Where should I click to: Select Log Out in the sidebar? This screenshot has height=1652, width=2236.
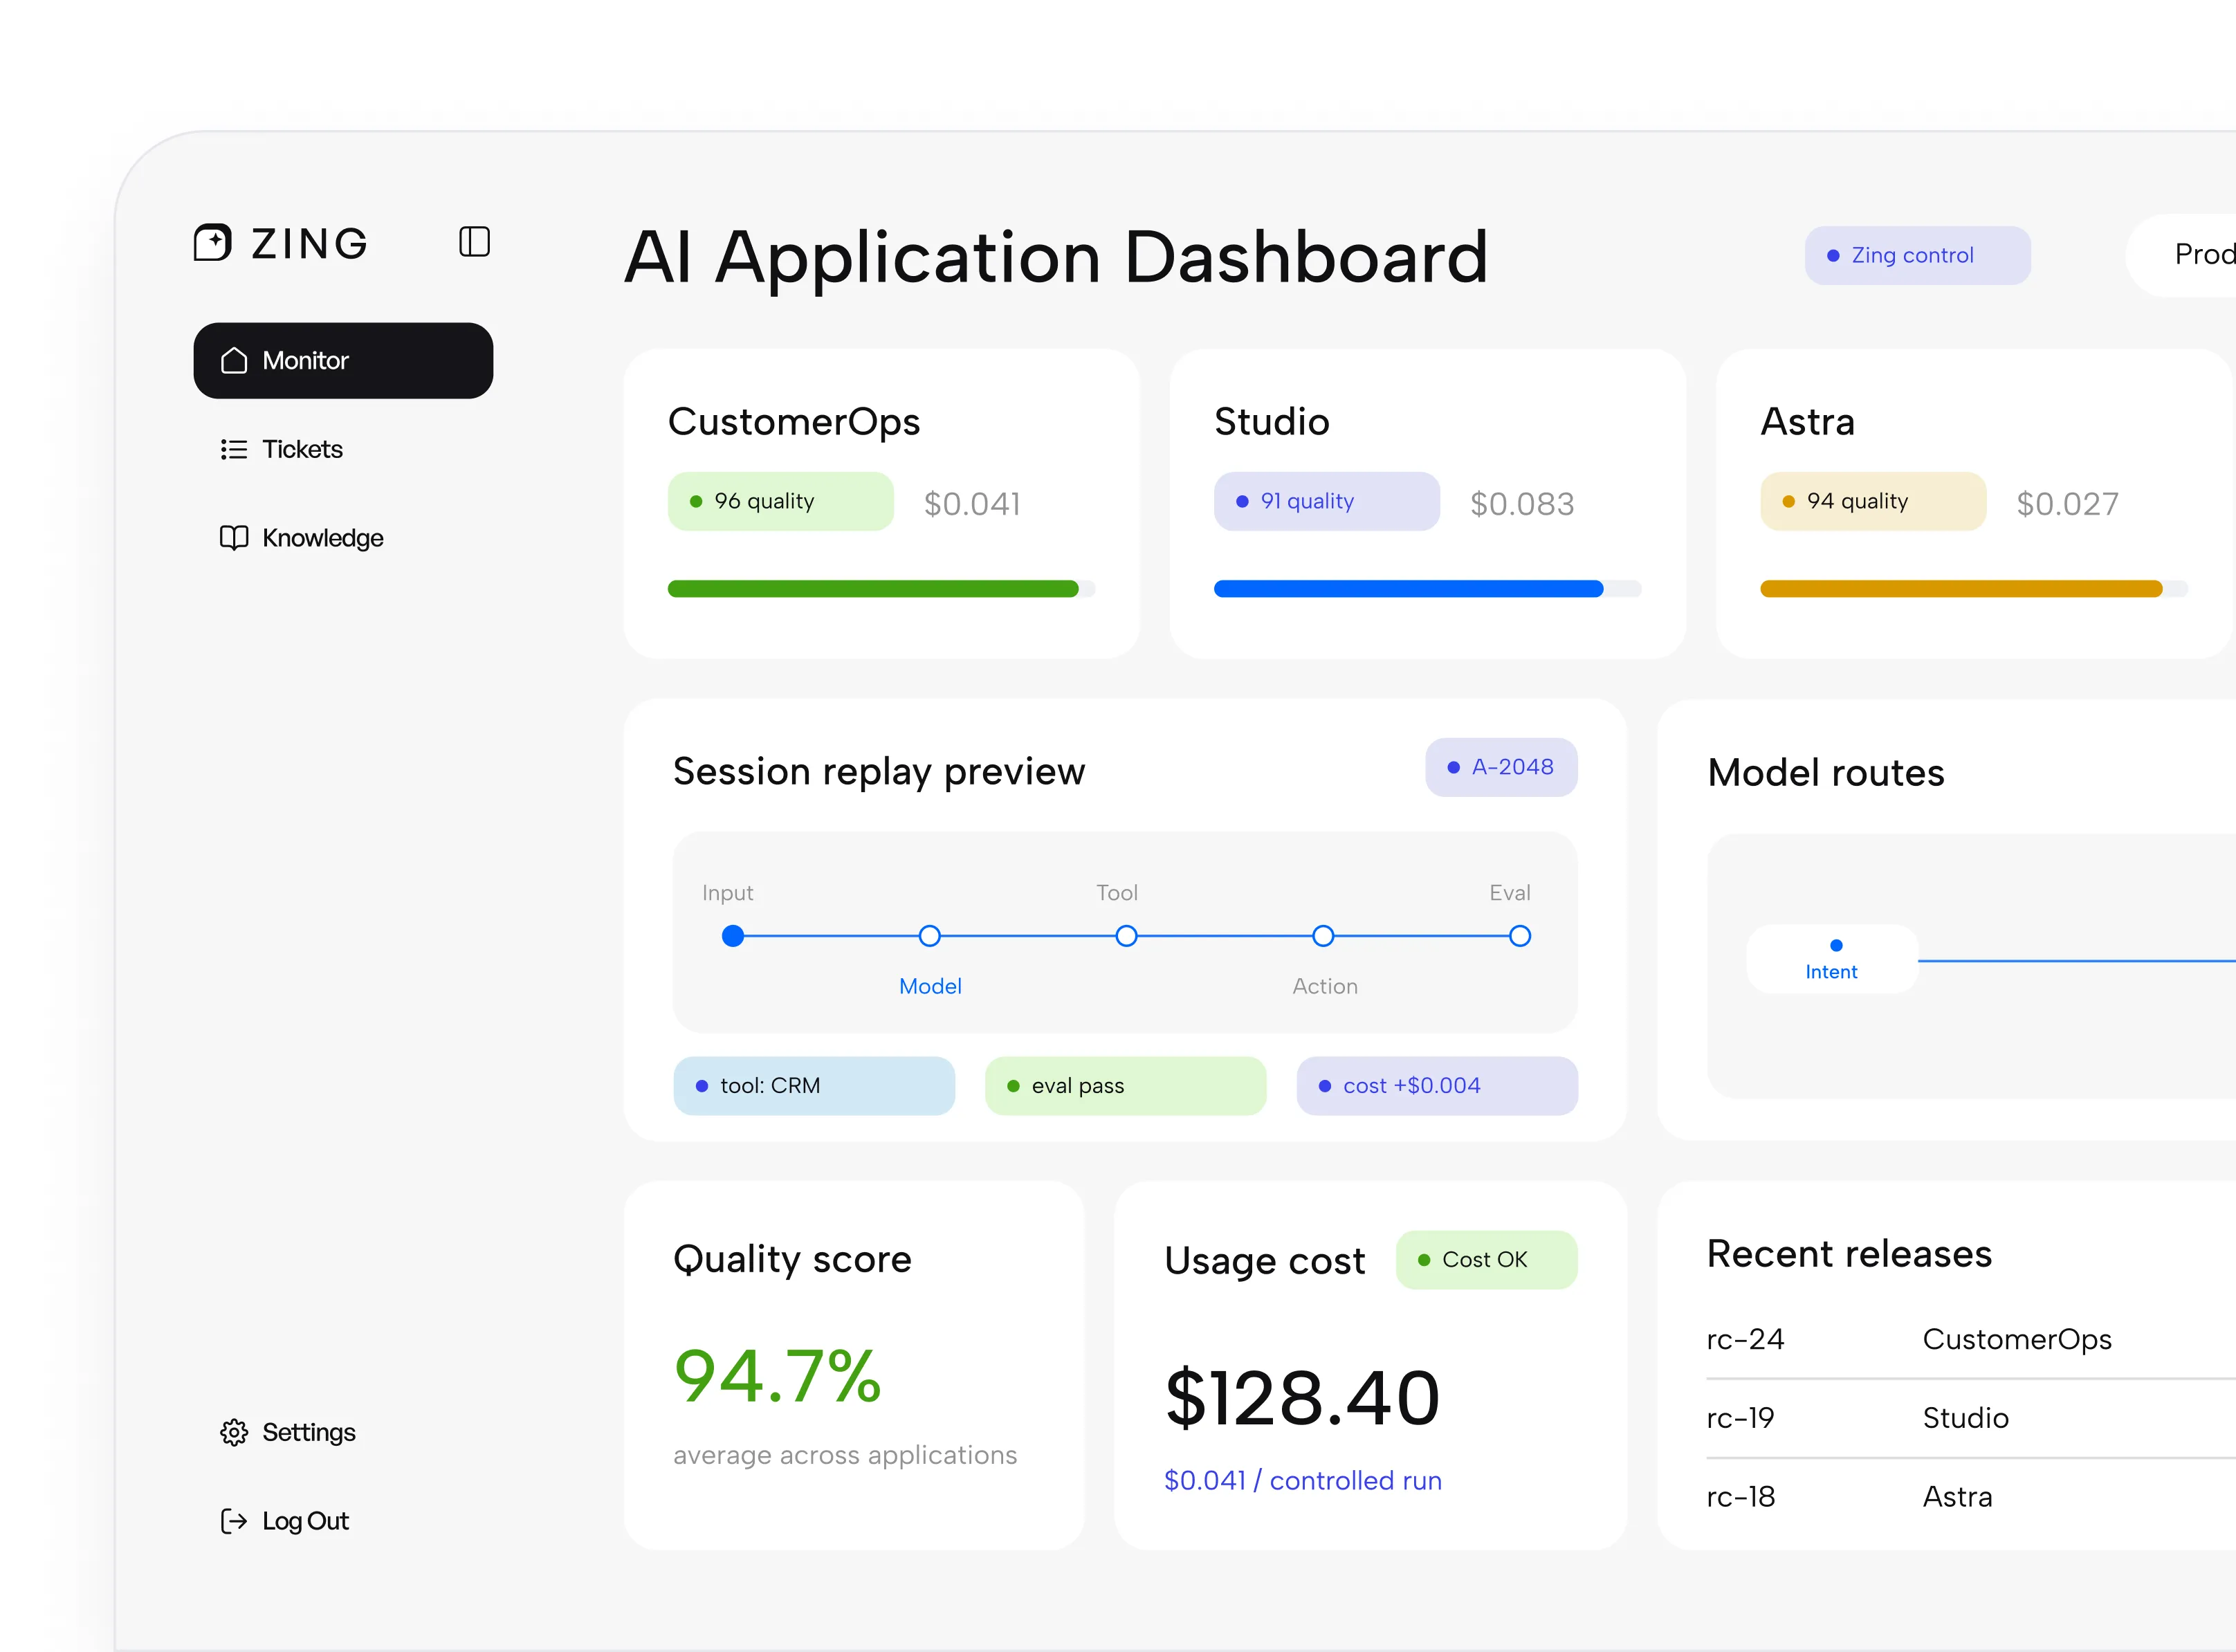tap(343, 1521)
